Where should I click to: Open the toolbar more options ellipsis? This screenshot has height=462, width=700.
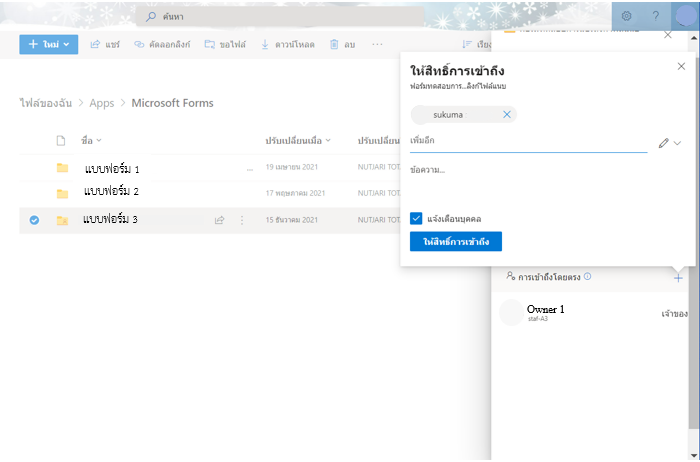pyautogui.click(x=377, y=45)
